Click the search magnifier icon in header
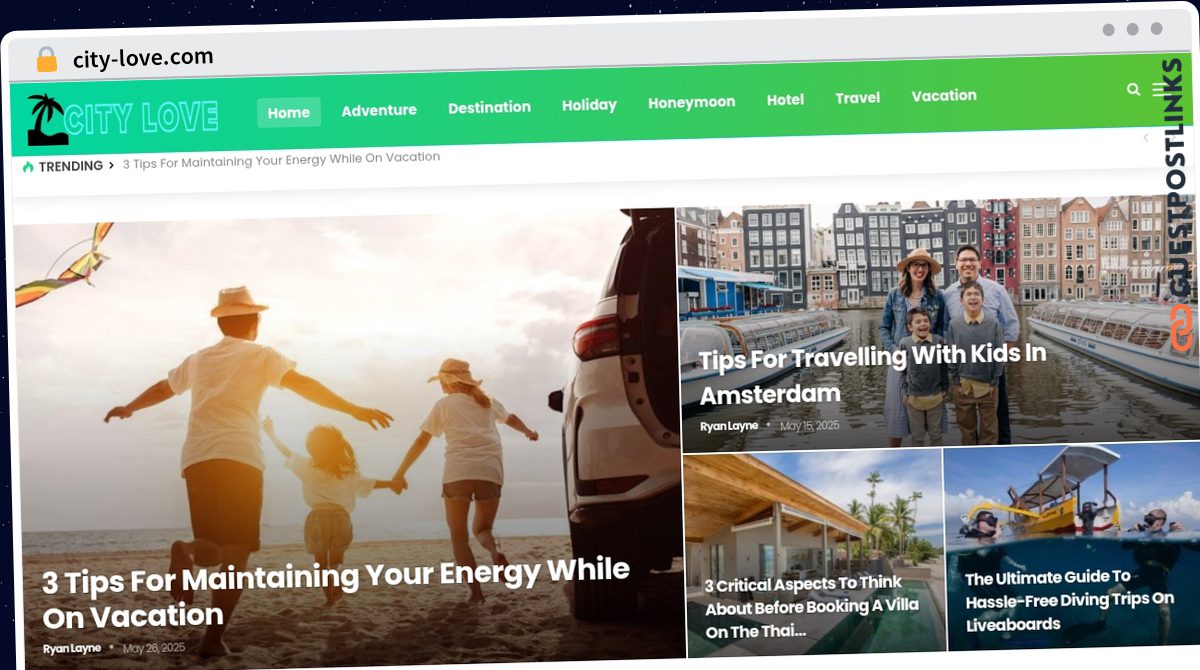 (x=1133, y=89)
